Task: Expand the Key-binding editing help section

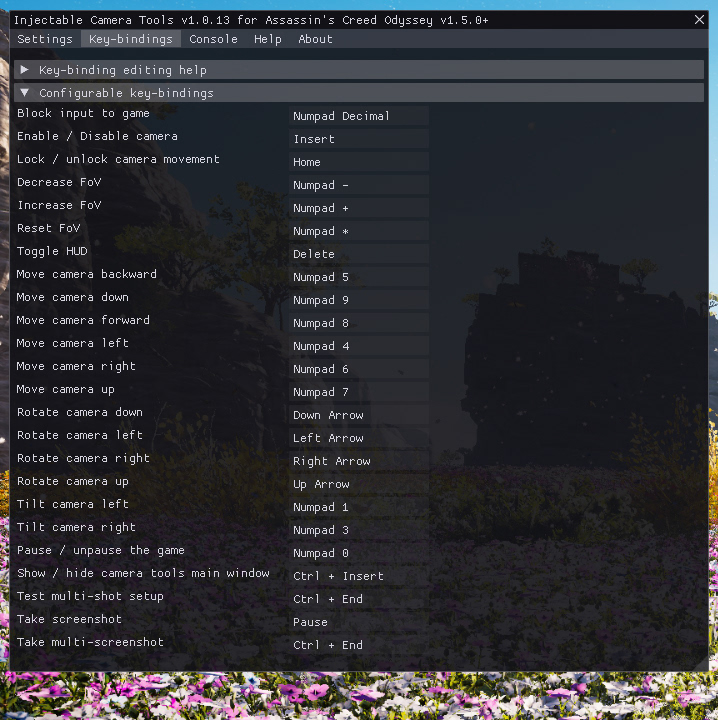Action: point(359,70)
